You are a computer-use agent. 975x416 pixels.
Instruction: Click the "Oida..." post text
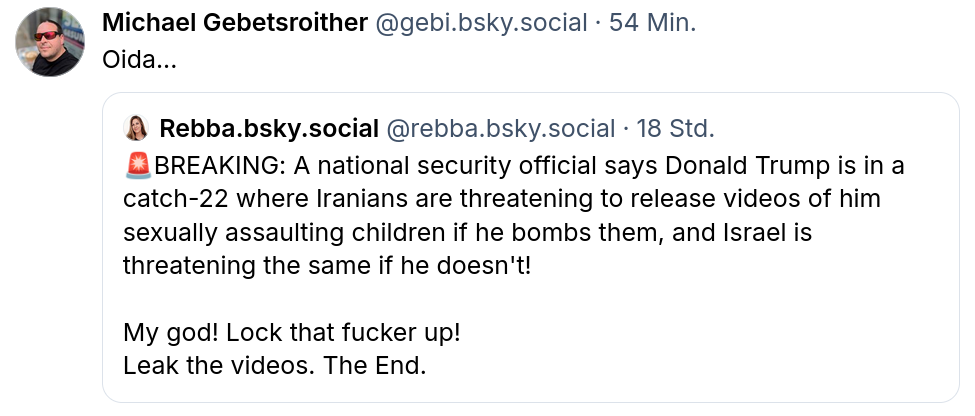140,59
